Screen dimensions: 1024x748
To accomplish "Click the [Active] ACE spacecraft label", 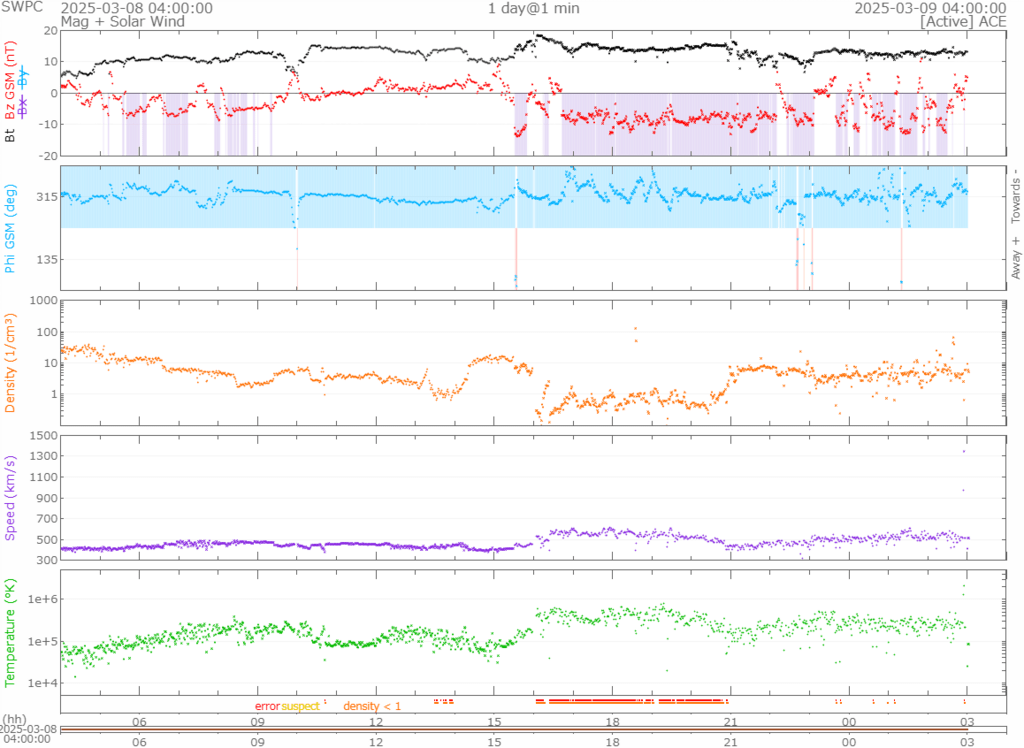I will tap(963, 22).
